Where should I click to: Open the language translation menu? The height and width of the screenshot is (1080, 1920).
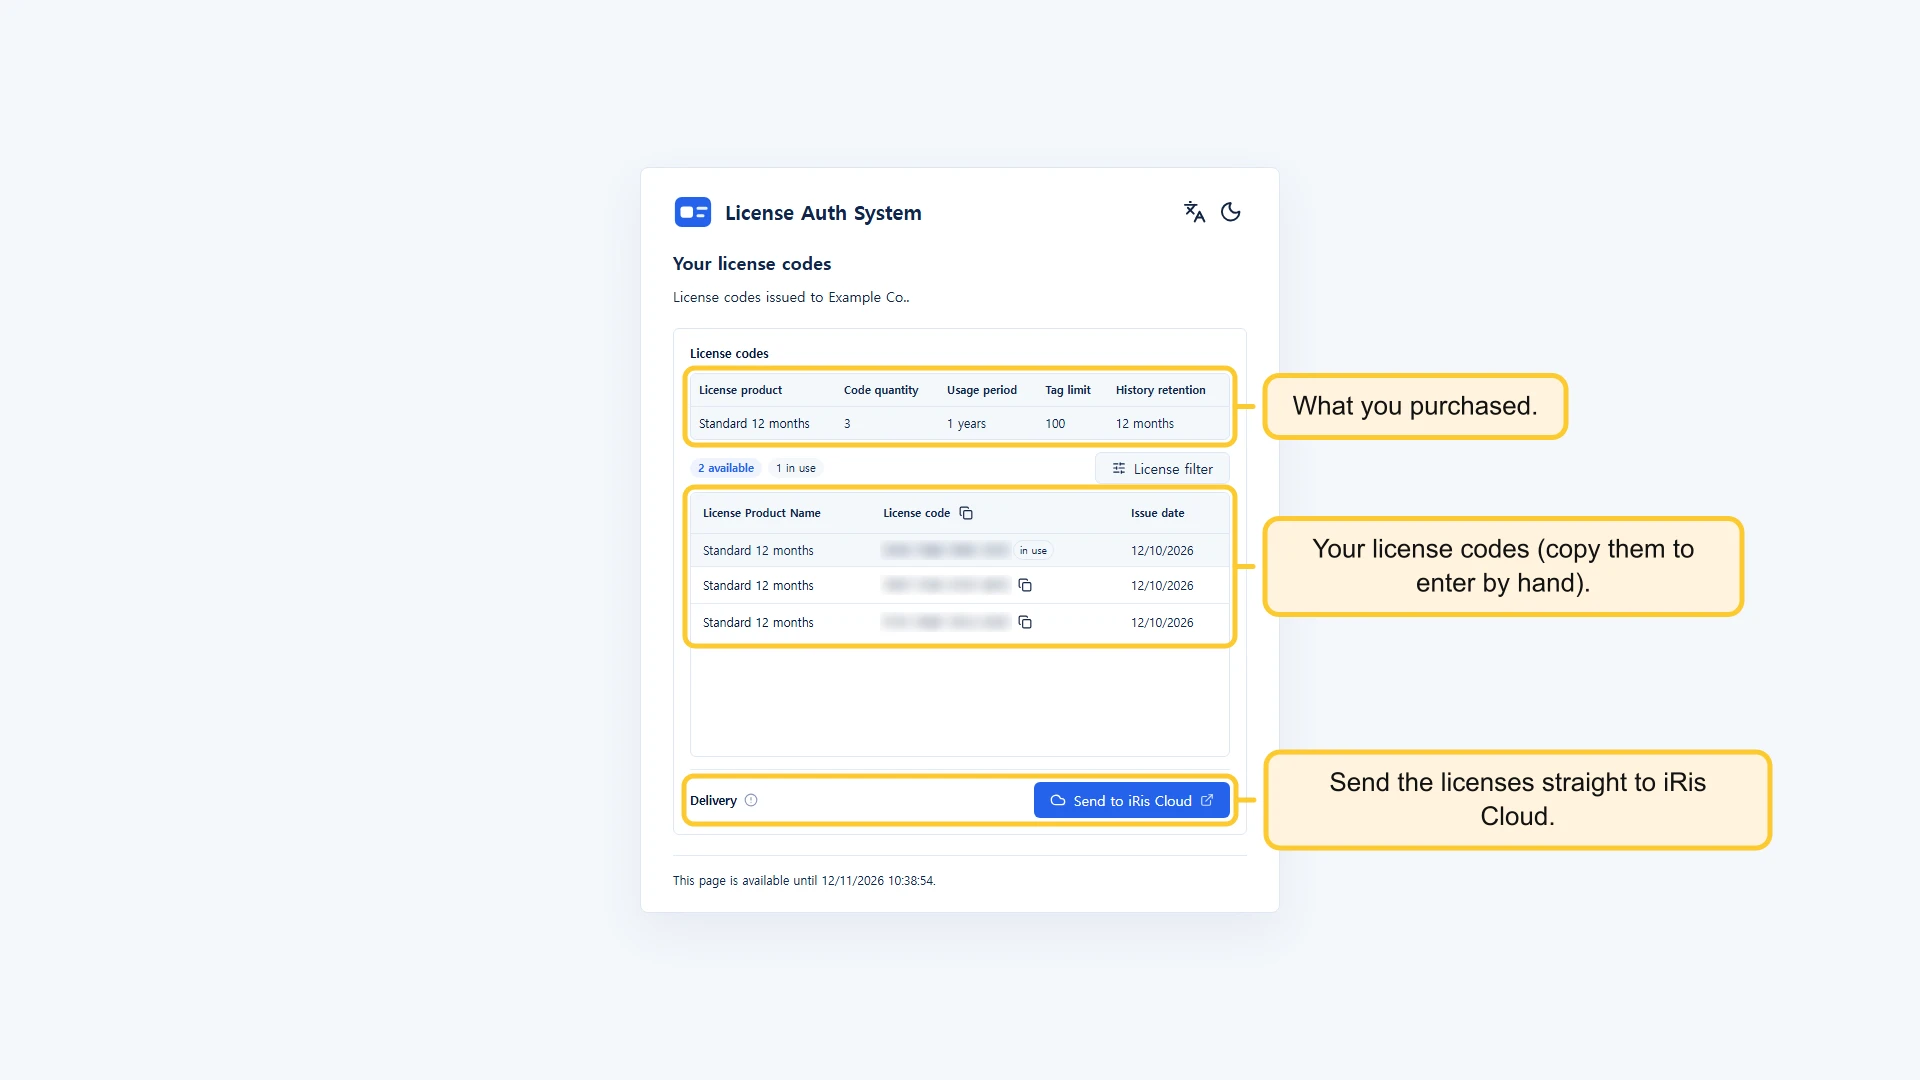[1194, 212]
